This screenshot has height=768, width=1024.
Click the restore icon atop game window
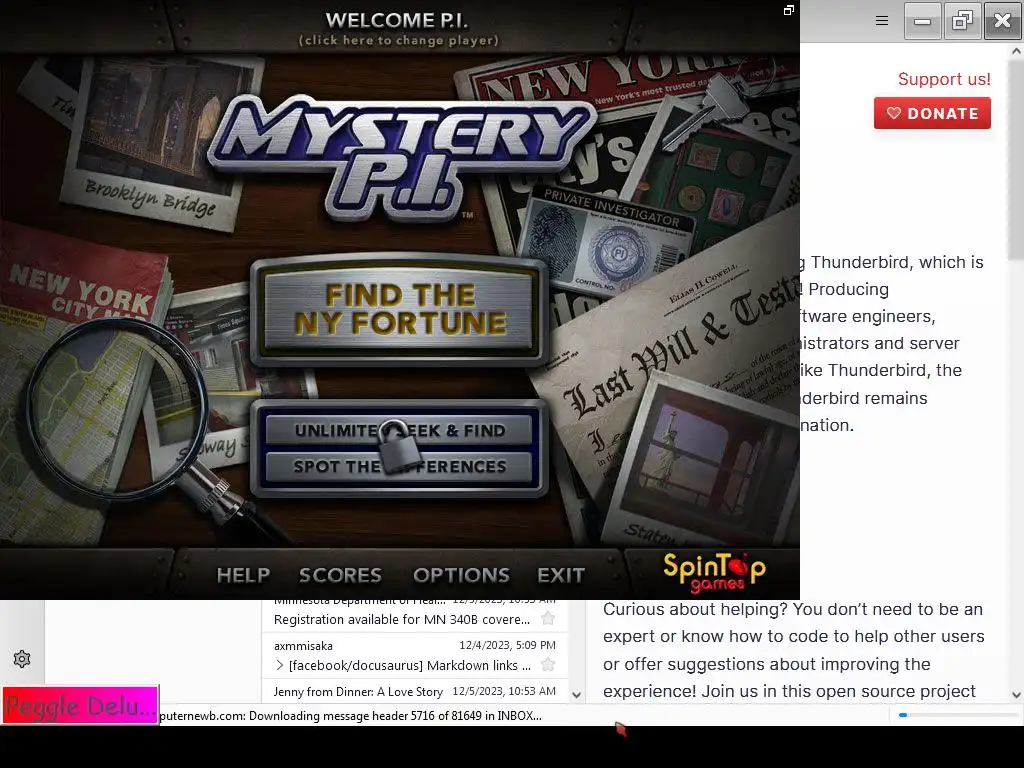pos(789,10)
